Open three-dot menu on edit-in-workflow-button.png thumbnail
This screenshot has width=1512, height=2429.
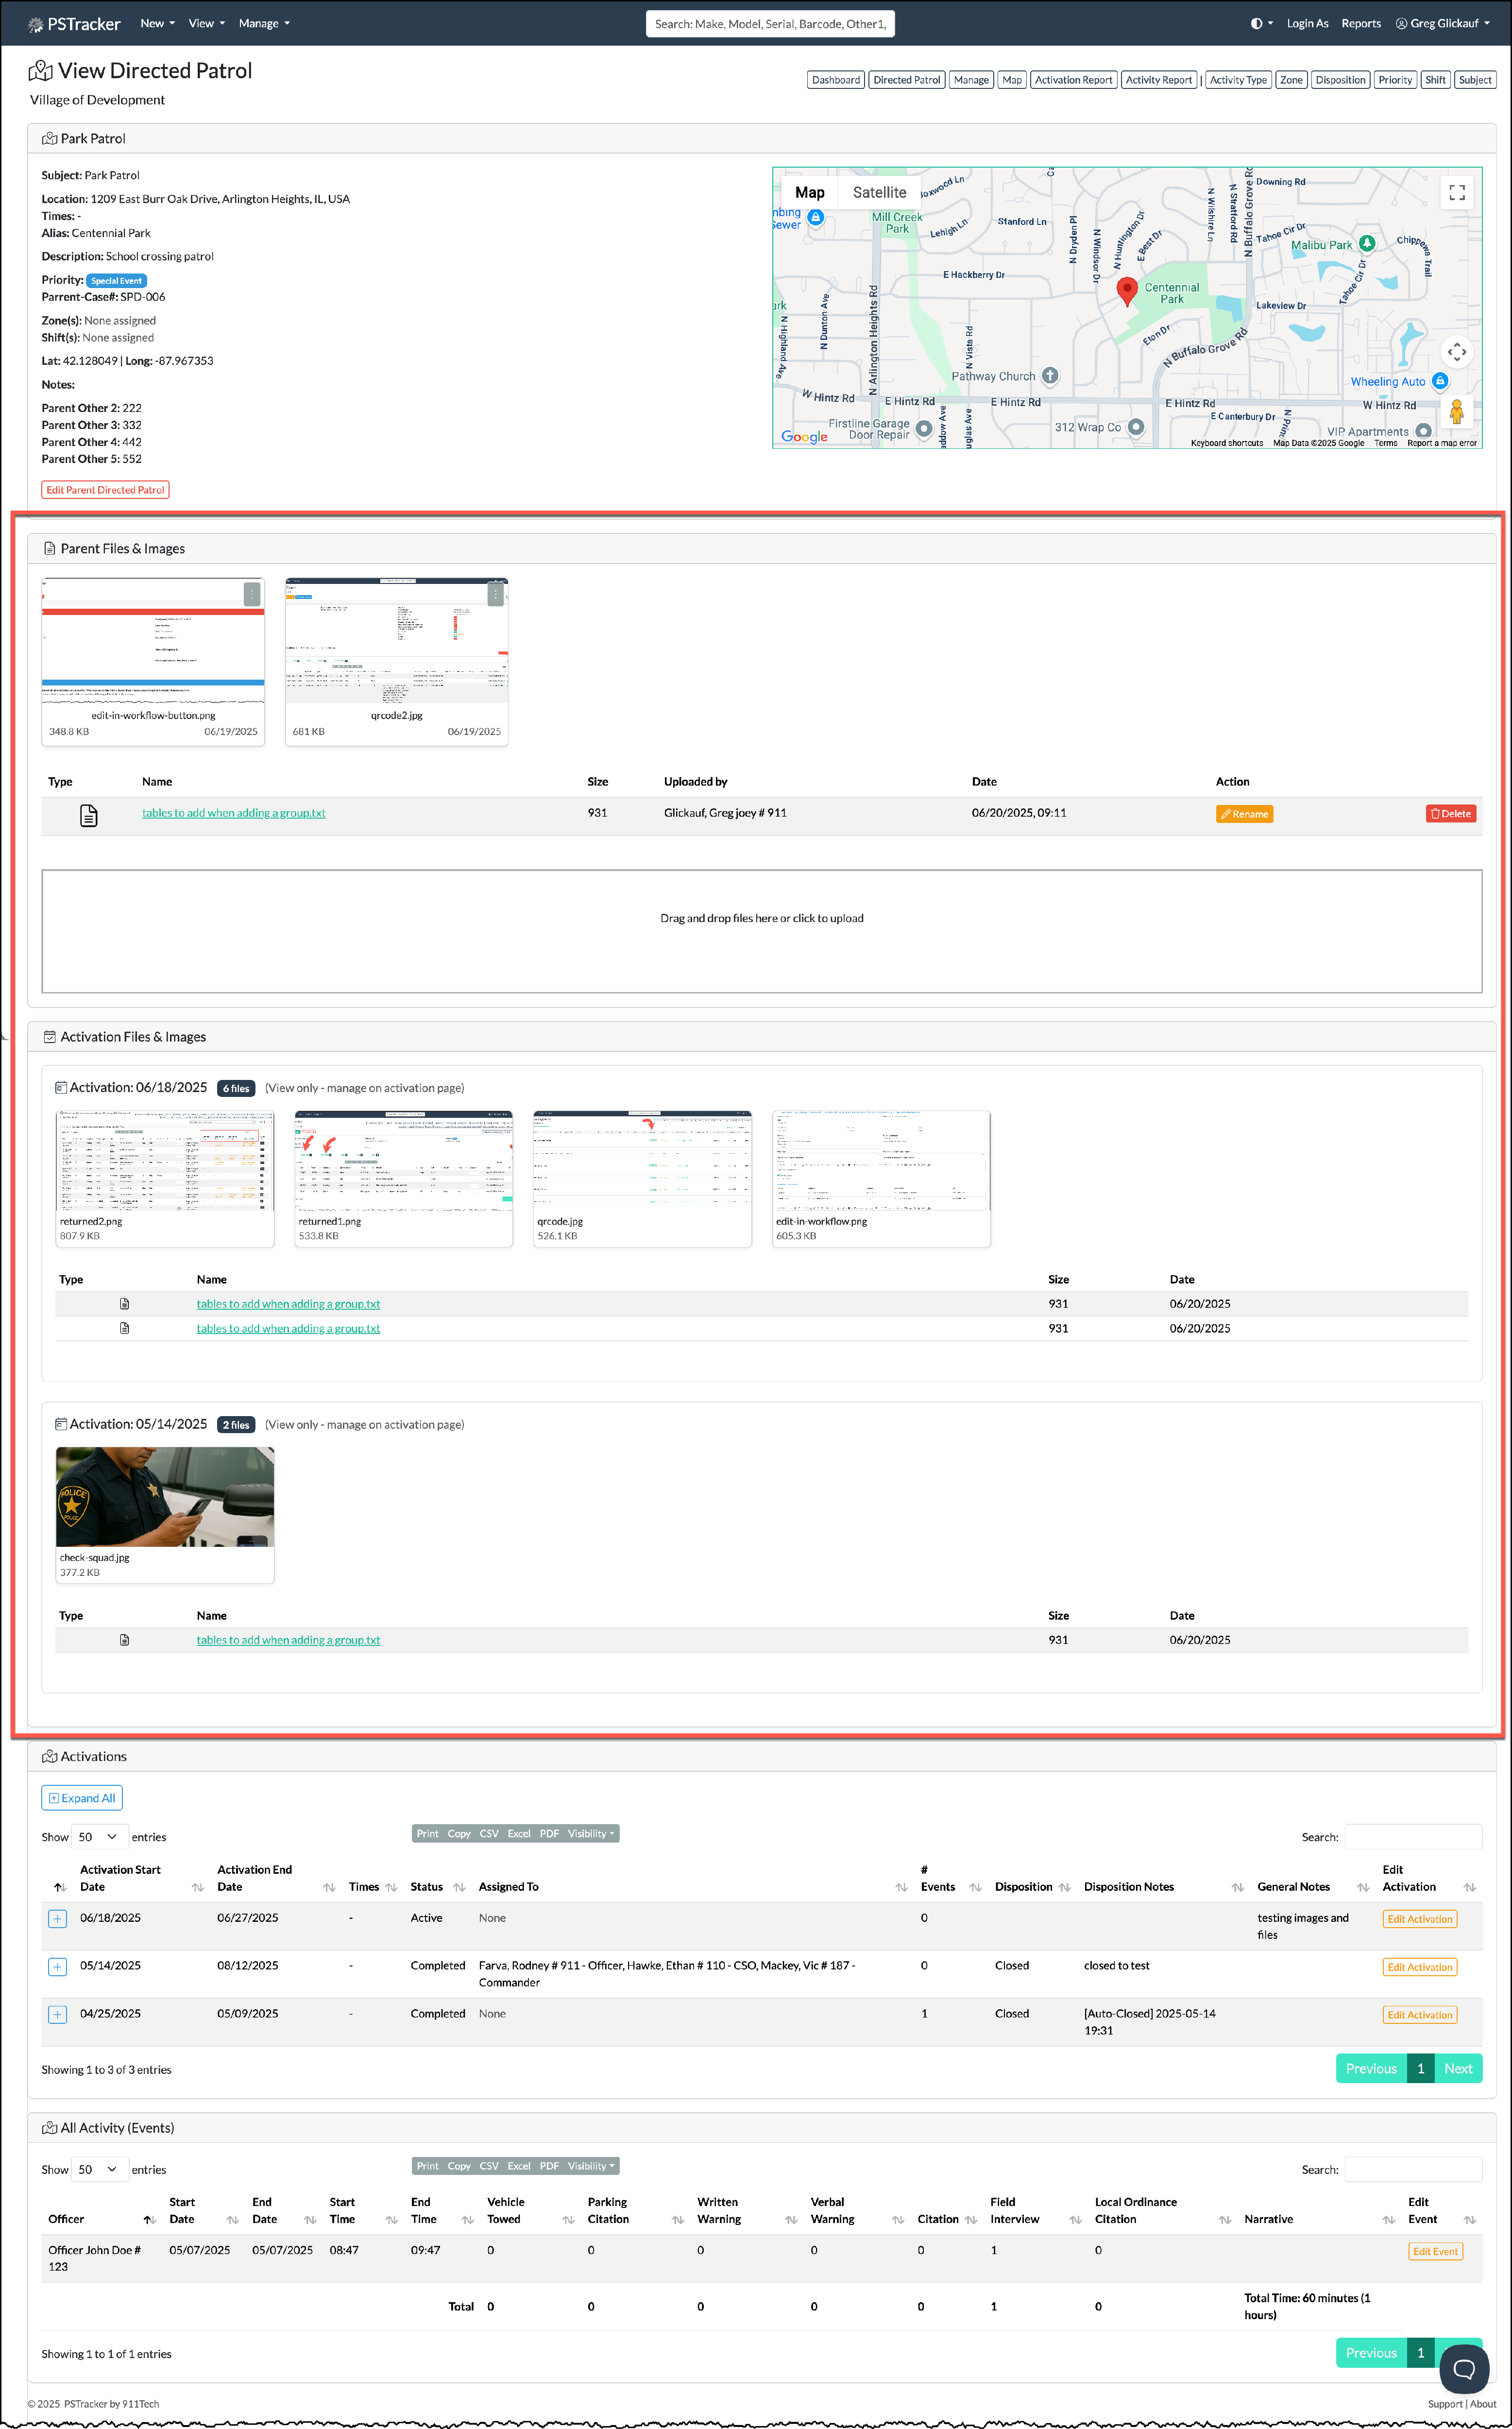click(x=251, y=594)
